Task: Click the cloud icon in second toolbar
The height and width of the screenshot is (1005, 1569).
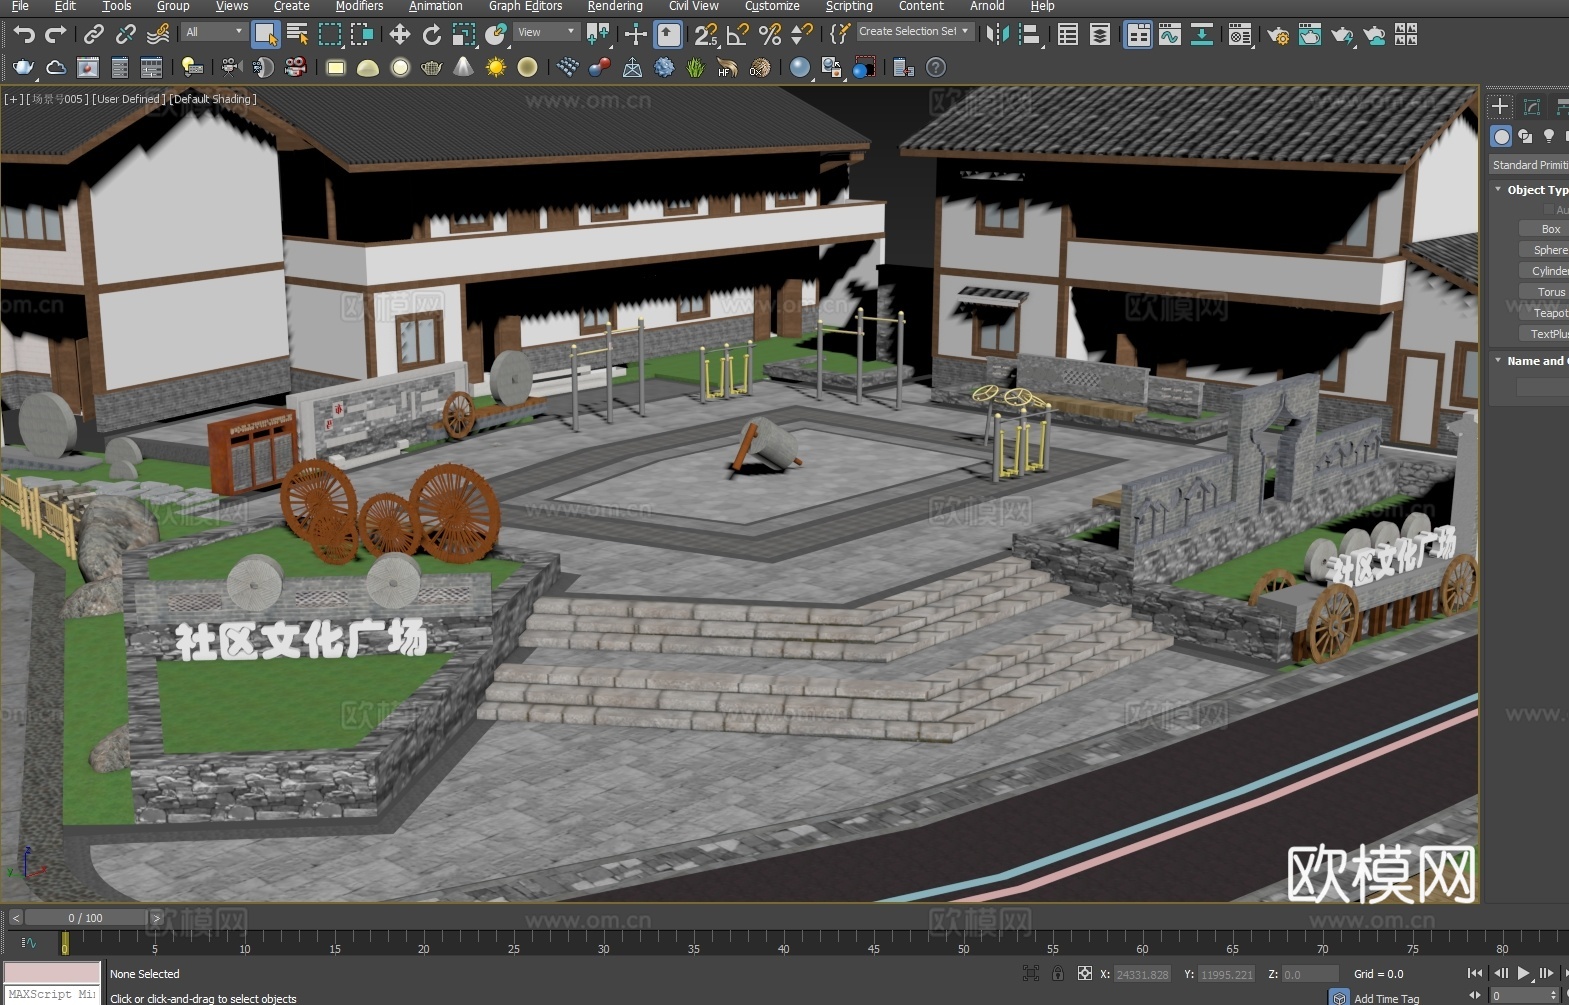Action: pos(56,67)
